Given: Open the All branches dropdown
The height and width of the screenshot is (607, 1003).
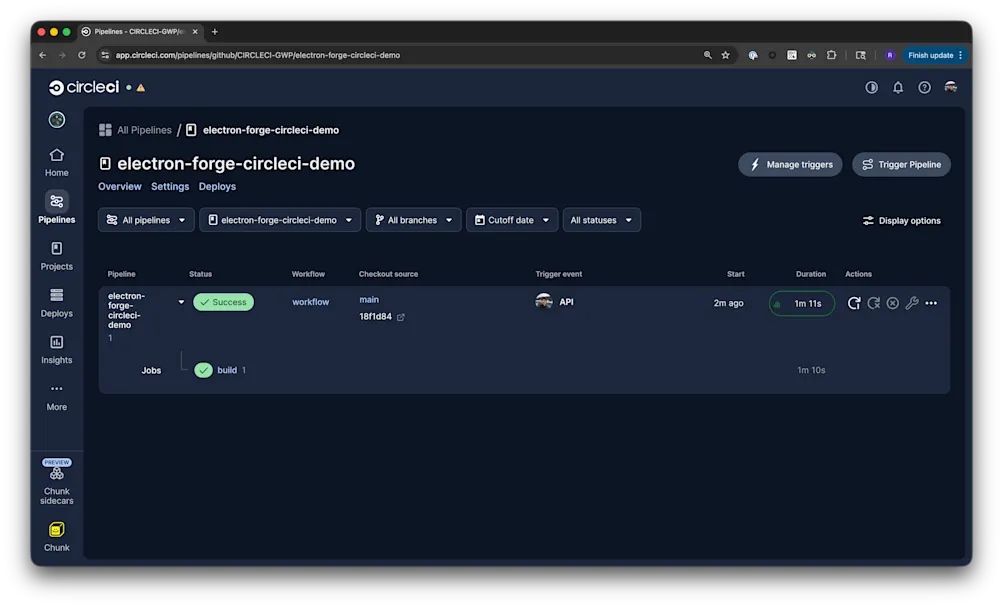Looking at the screenshot, I should tap(413, 220).
